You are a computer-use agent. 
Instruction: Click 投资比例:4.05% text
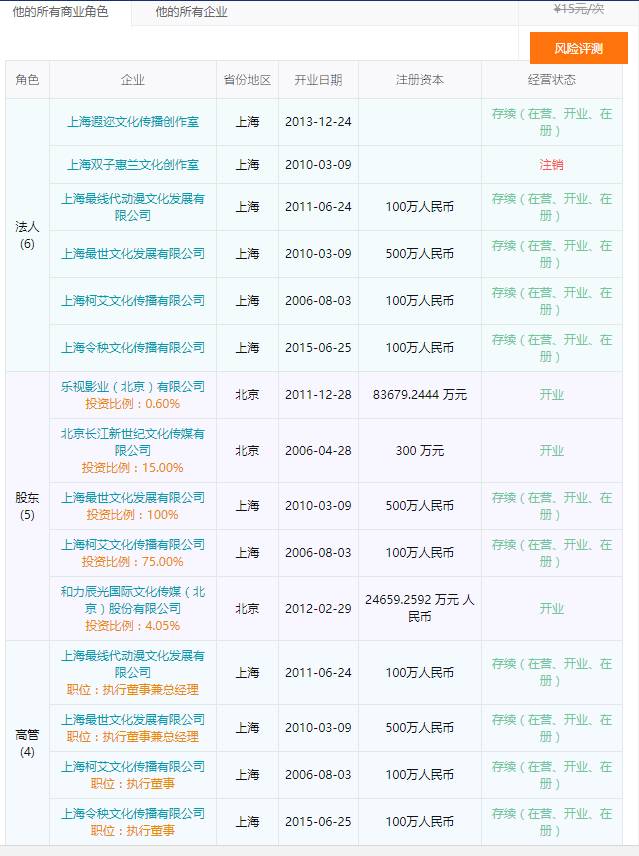(133, 626)
